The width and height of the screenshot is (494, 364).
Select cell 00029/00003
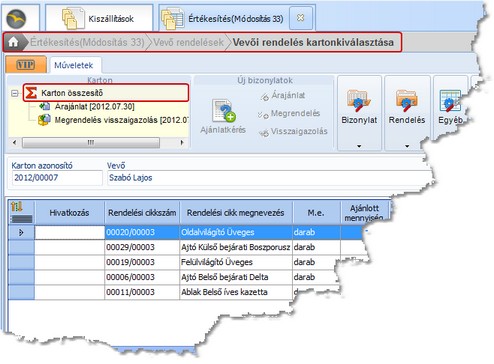[142, 247]
